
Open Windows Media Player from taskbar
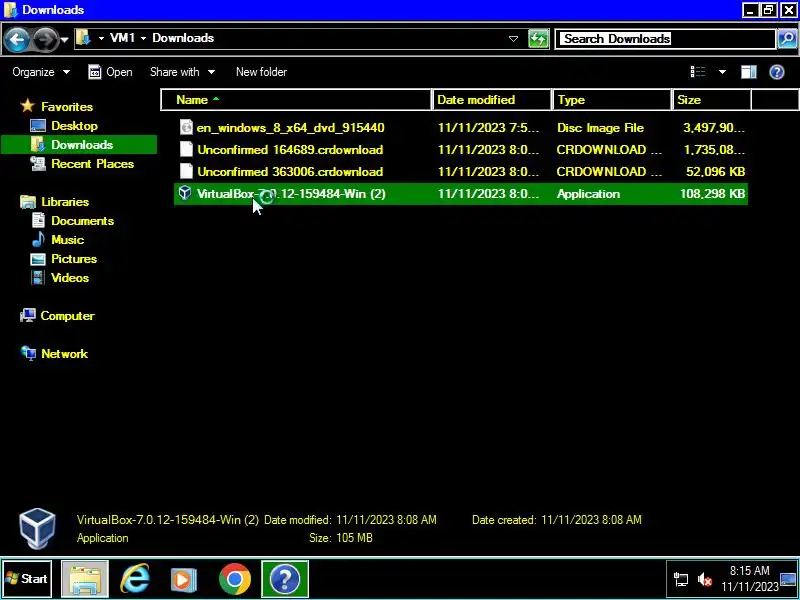point(183,580)
